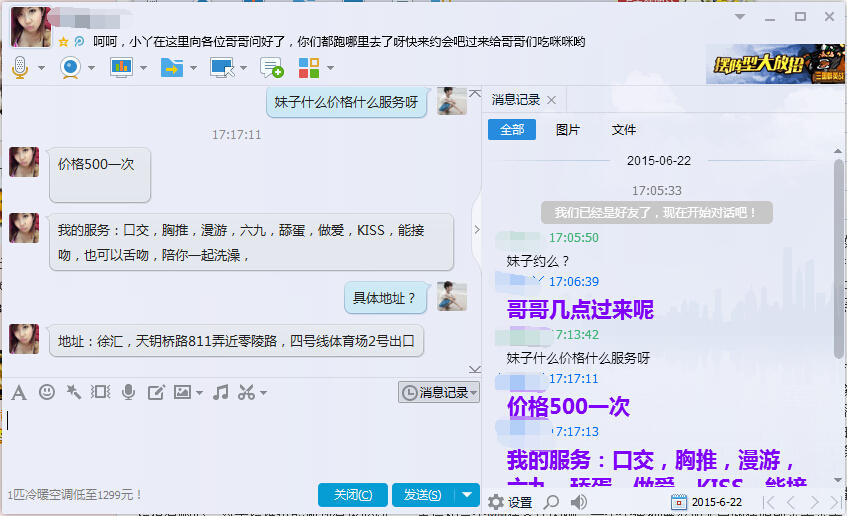Click chat scroll up arrow

(475, 93)
